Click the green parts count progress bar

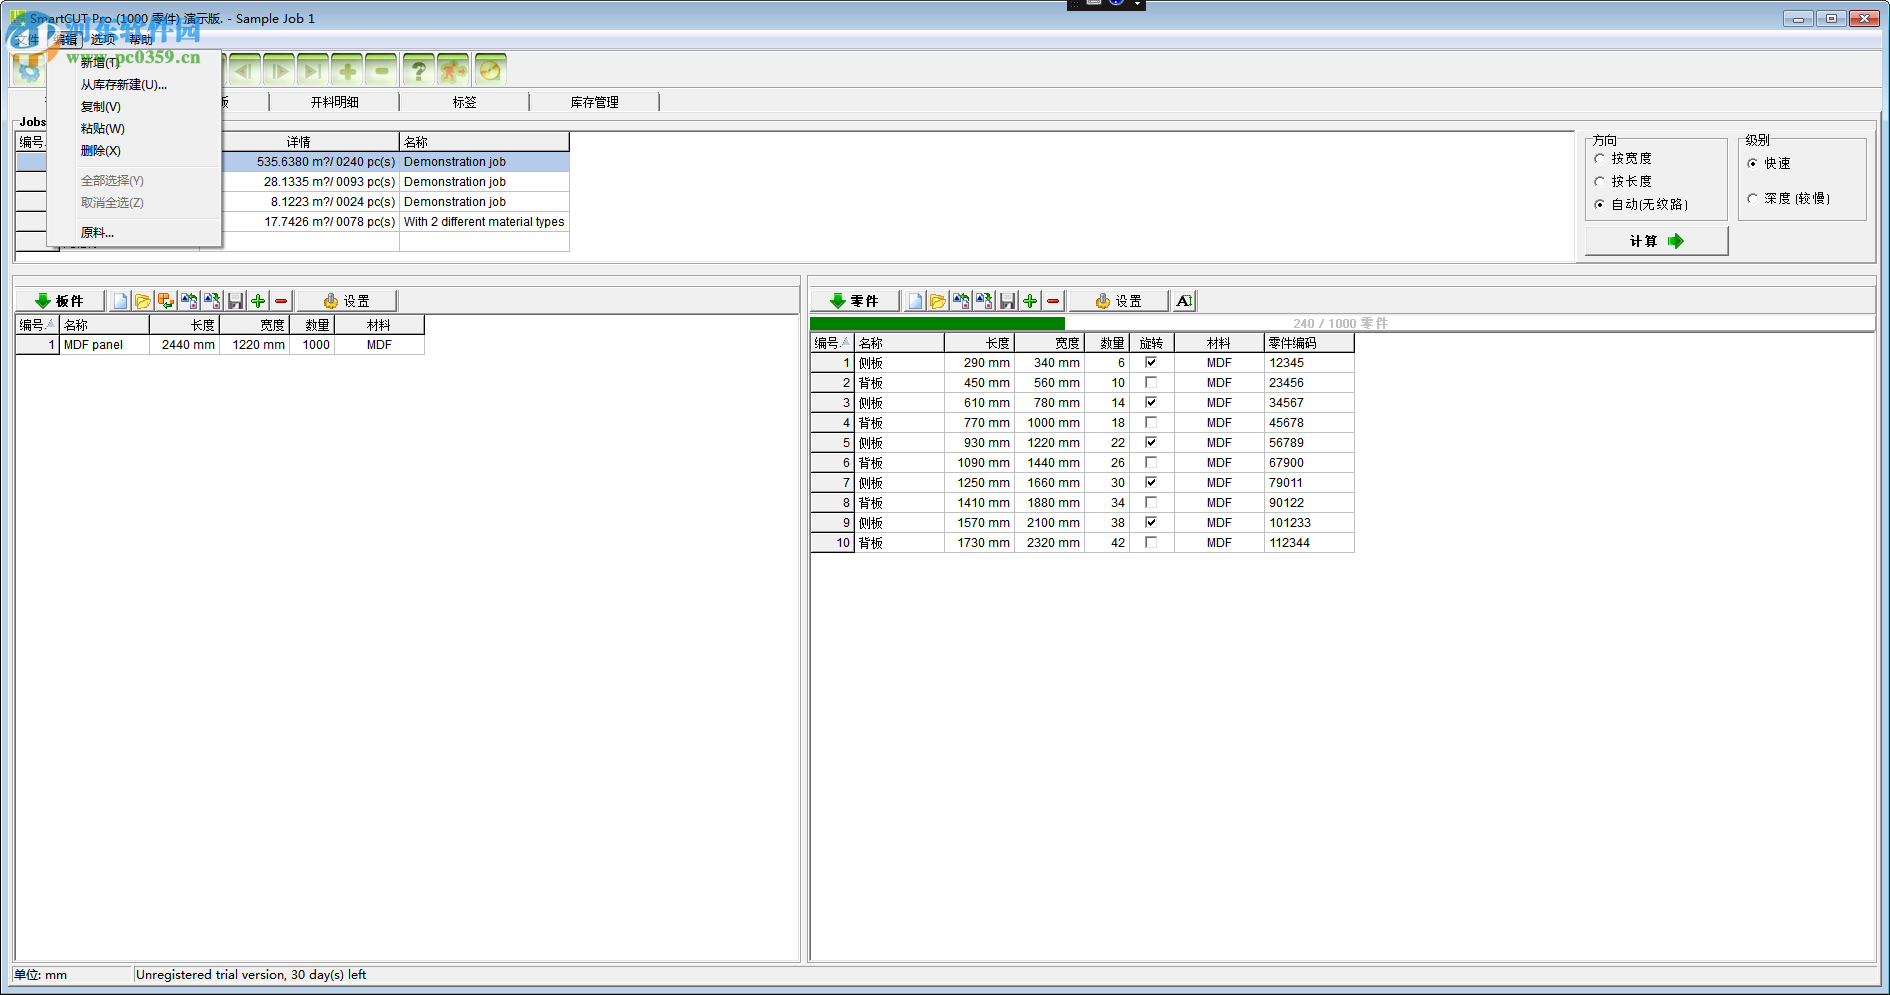point(937,324)
